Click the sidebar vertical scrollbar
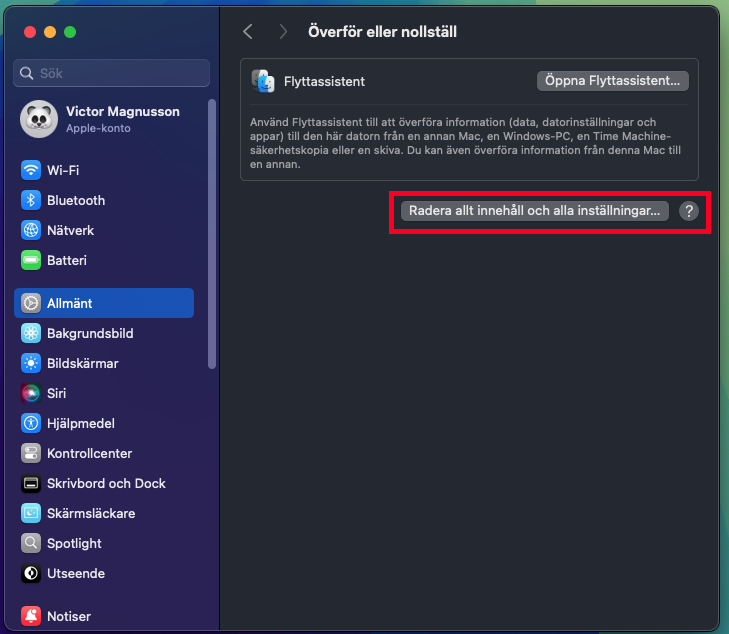Viewport: 729px width, 634px height. coord(212,234)
